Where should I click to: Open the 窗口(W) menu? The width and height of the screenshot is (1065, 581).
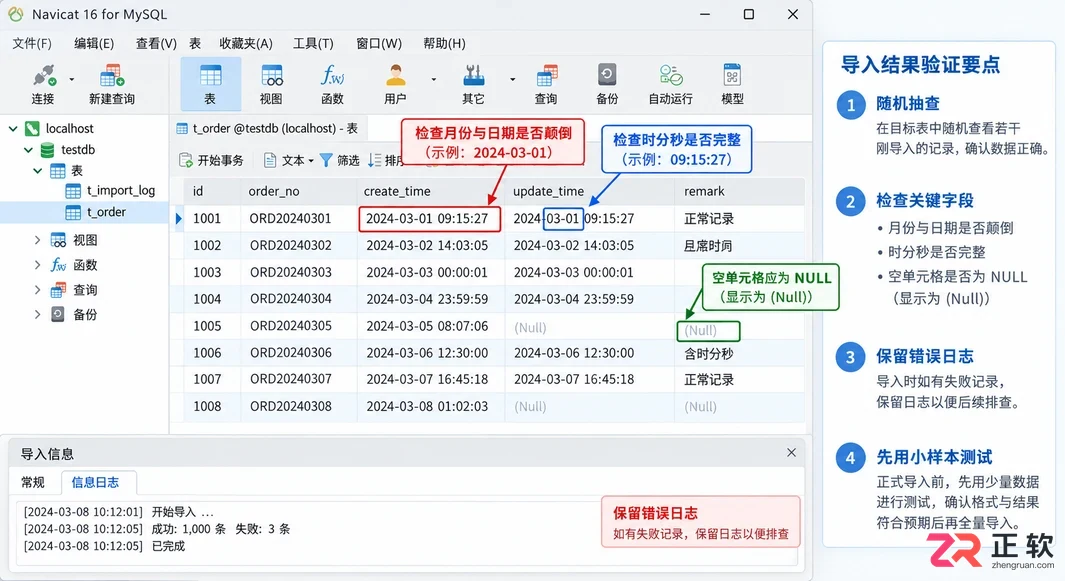tap(379, 43)
